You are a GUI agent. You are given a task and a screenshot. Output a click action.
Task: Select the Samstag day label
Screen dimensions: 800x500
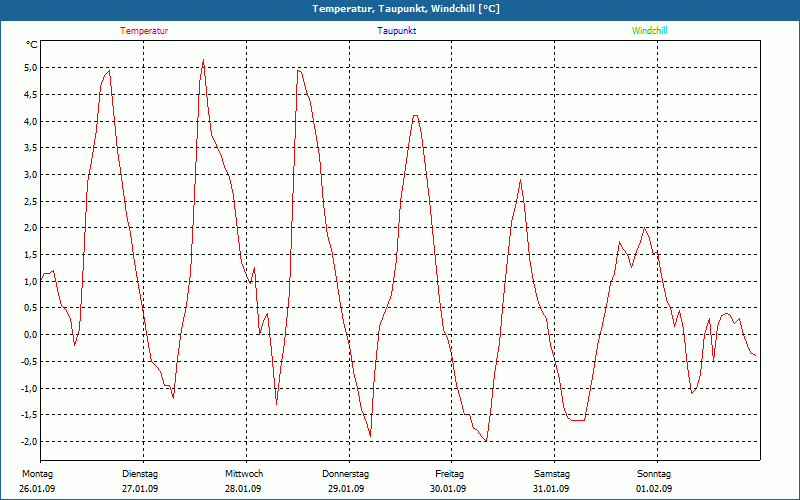(x=552, y=474)
